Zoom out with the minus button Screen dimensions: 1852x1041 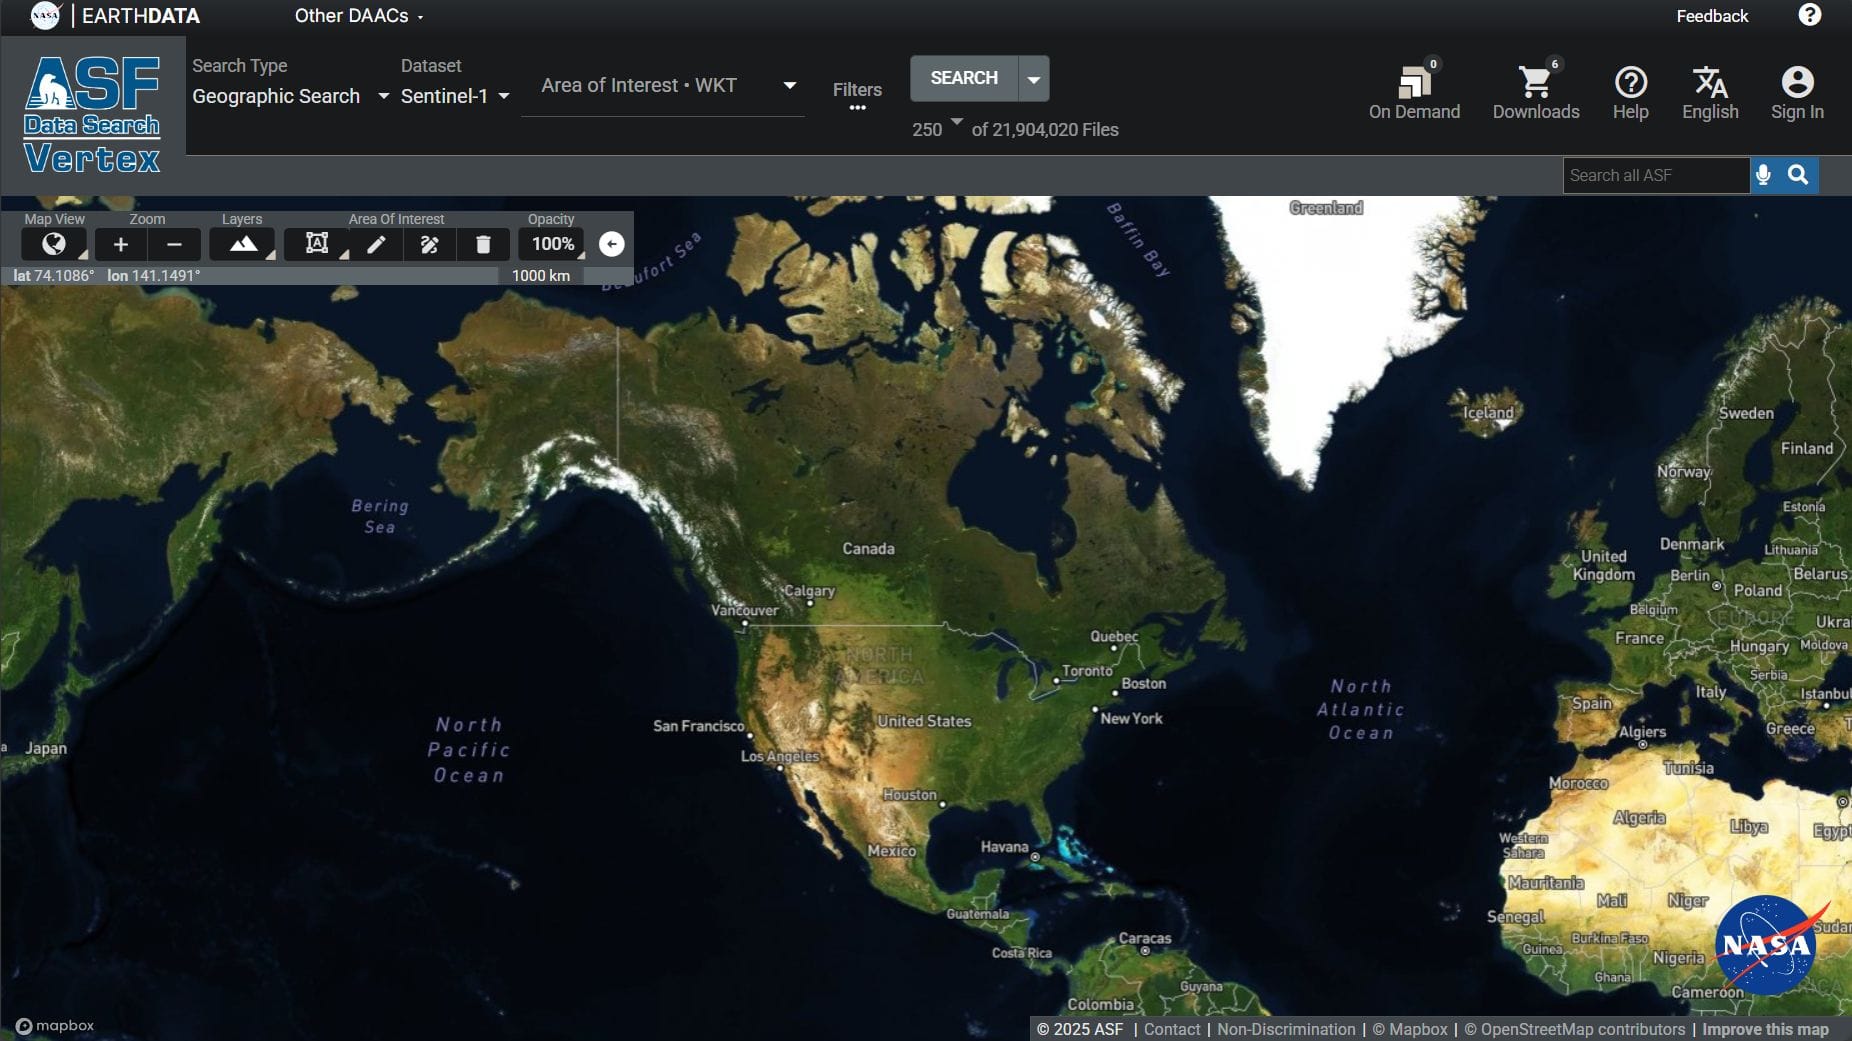(174, 244)
